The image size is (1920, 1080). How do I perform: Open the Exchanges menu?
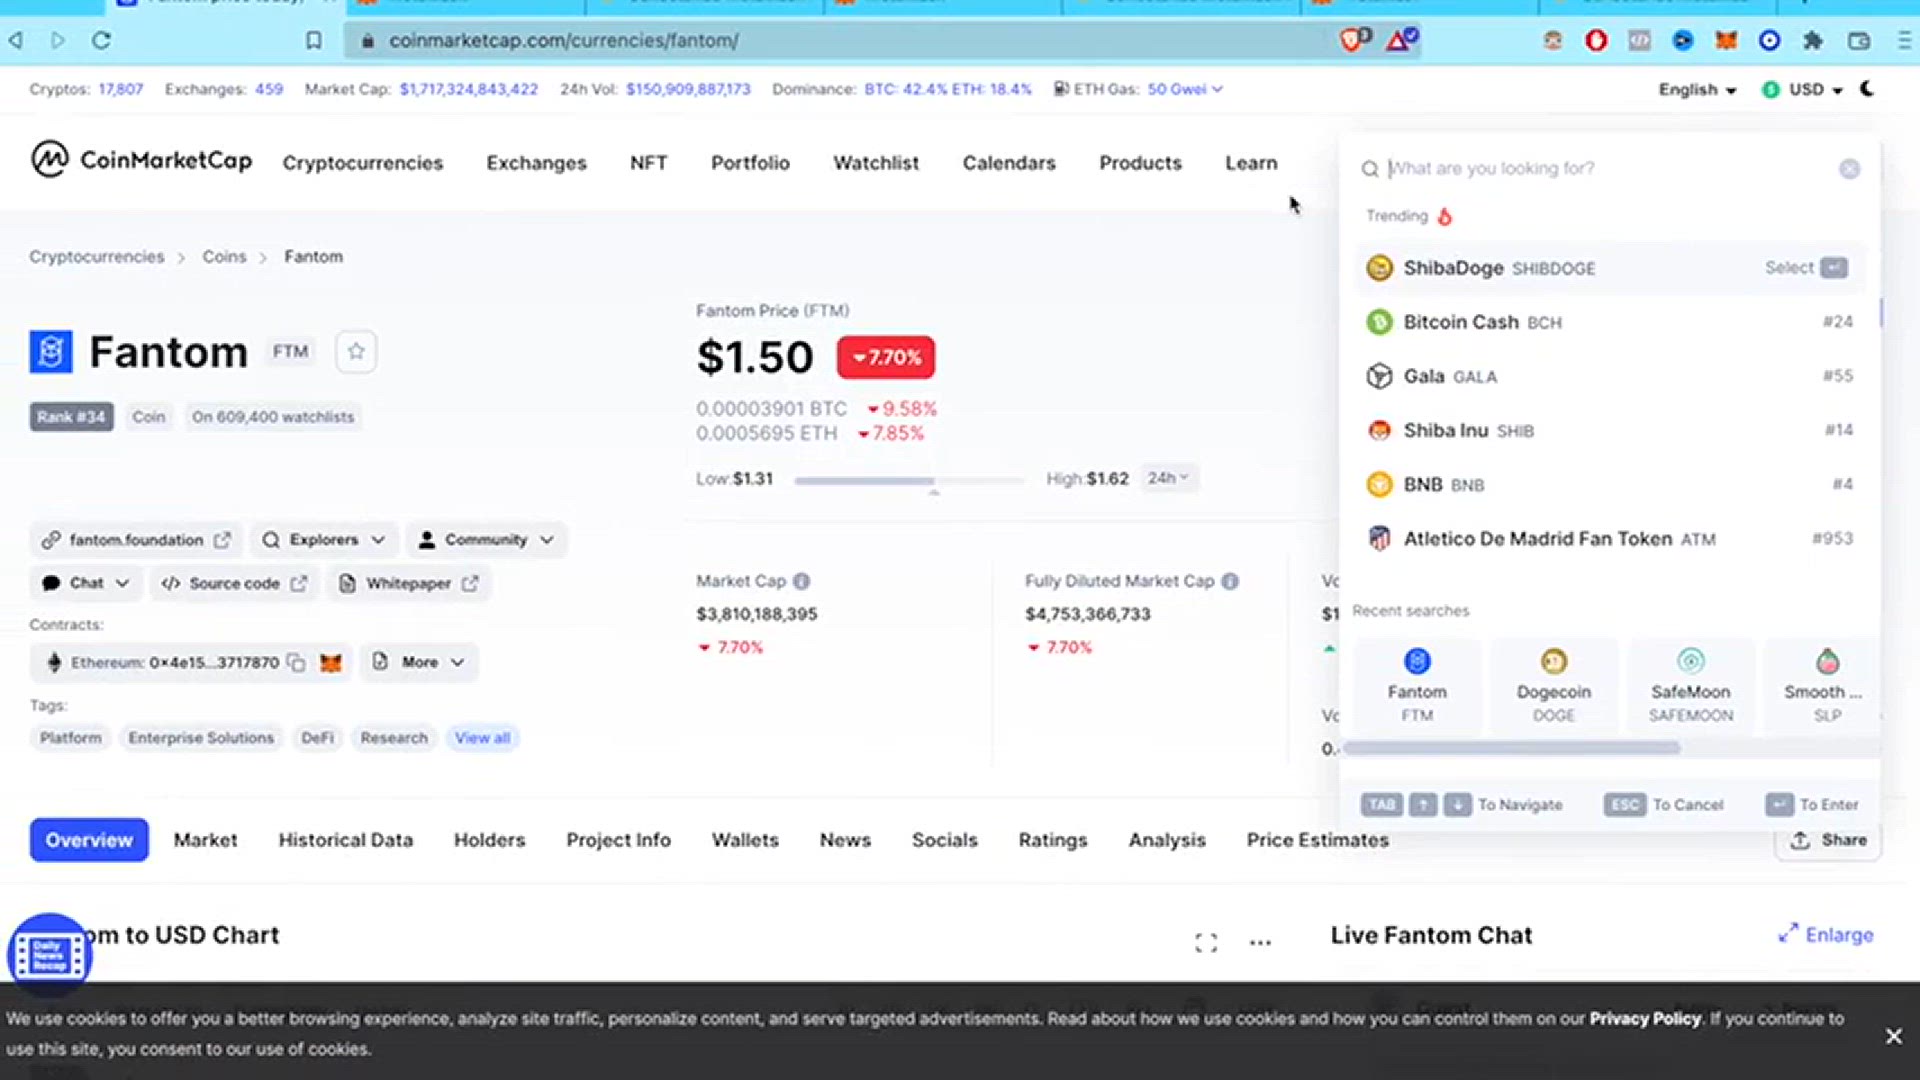click(x=536, y=163)
